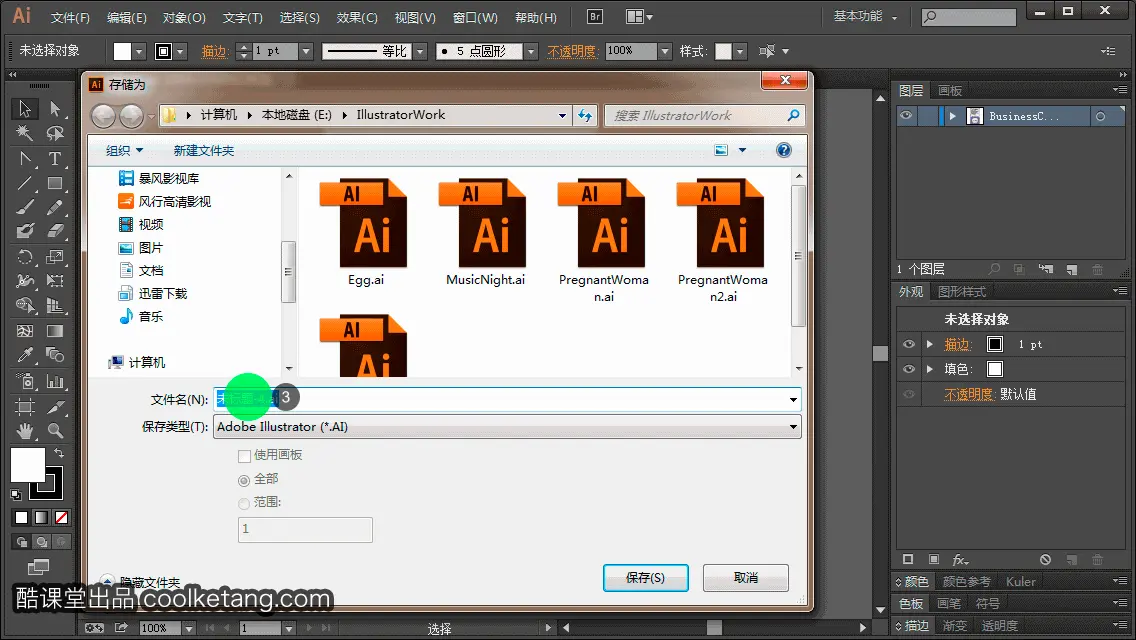Expand the fill row in the Appearance panel

click(x=930, y=369)
